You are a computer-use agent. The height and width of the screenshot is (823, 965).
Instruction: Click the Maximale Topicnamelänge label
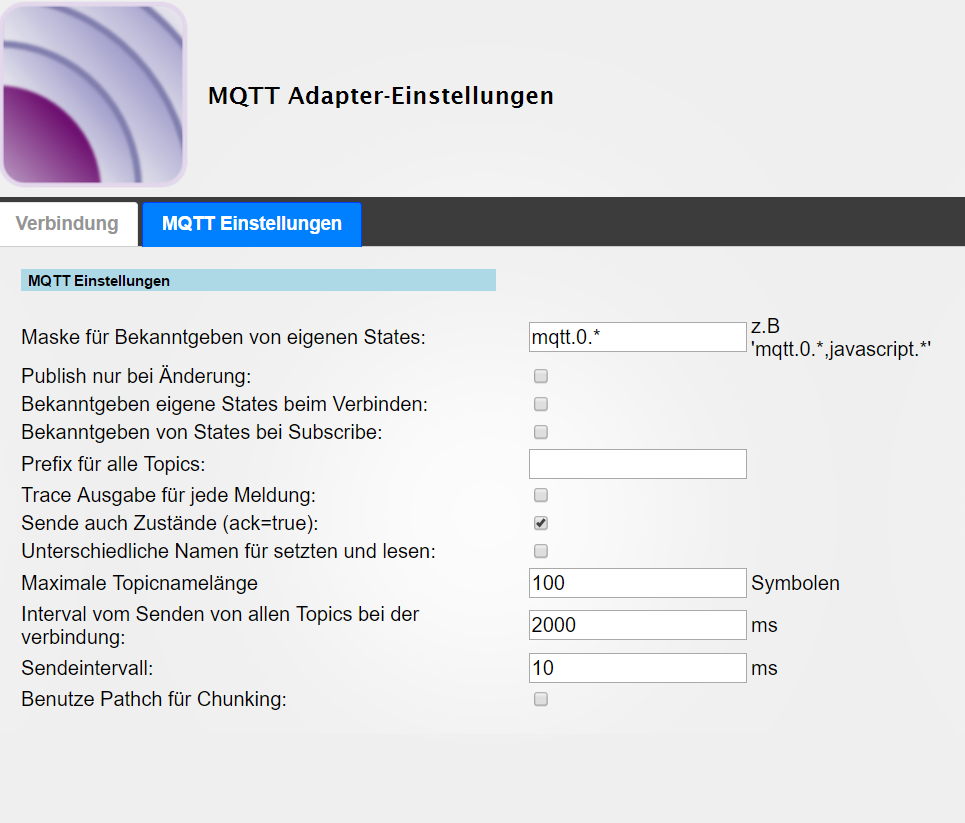[x=140, y=583]
